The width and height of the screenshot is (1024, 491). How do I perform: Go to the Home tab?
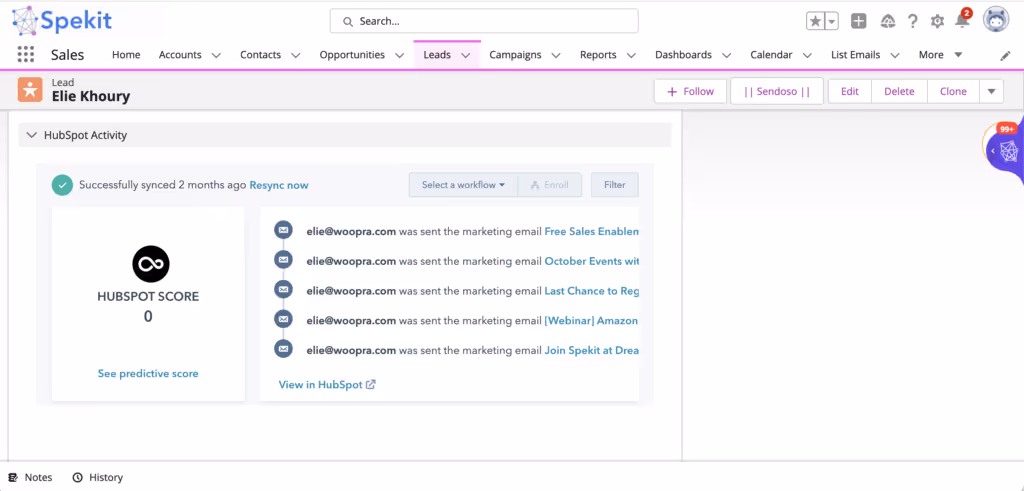click(x=126, y=55)
